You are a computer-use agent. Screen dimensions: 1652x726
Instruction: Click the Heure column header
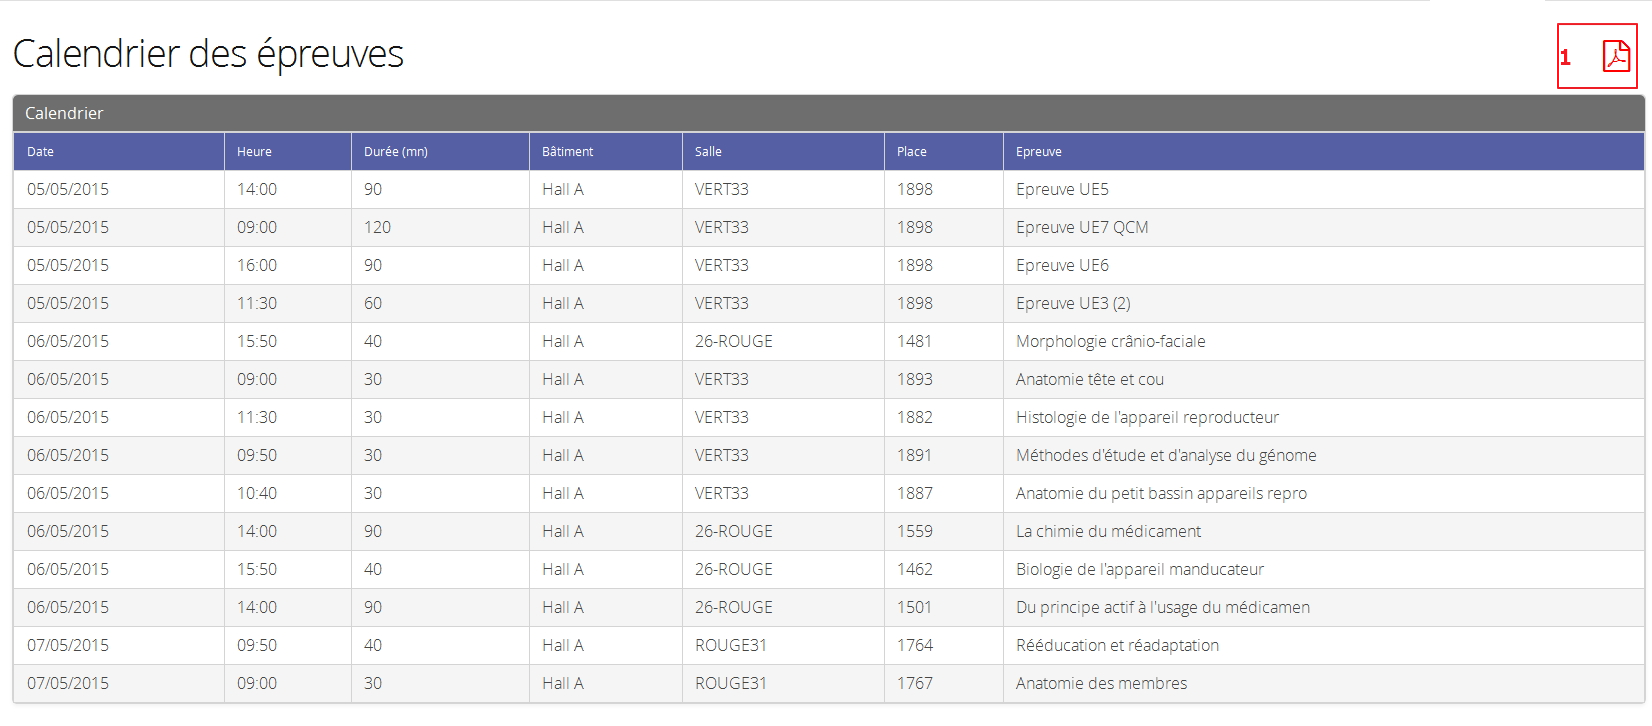[x=254, y=152]
